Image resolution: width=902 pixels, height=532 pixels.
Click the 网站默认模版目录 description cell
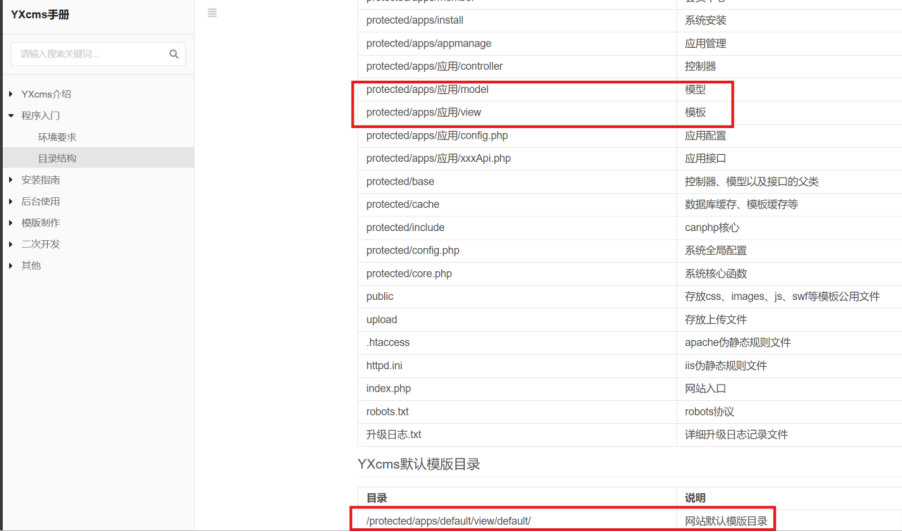(789, 520)
